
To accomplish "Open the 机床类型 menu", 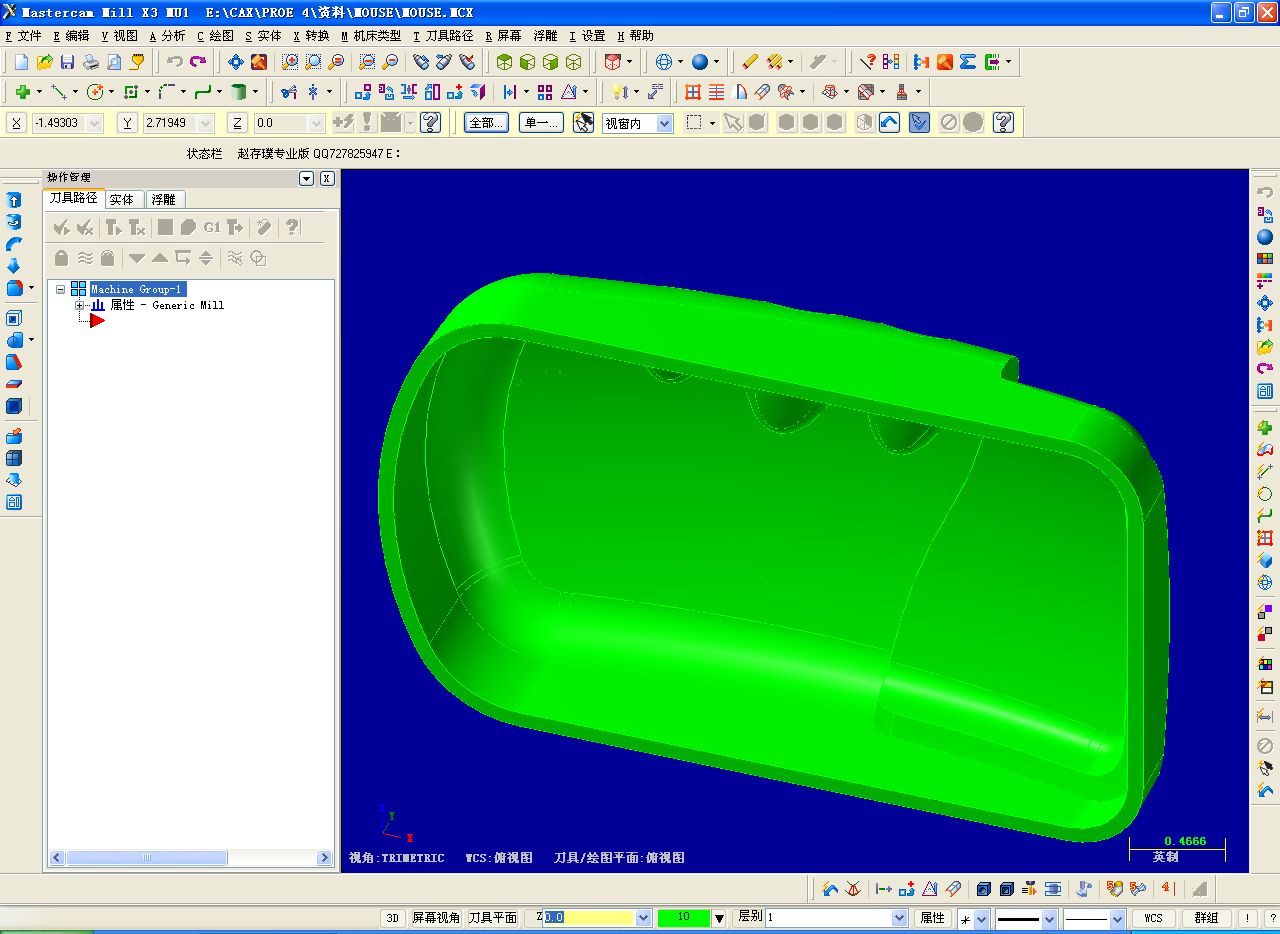I will tap(371, 36).
